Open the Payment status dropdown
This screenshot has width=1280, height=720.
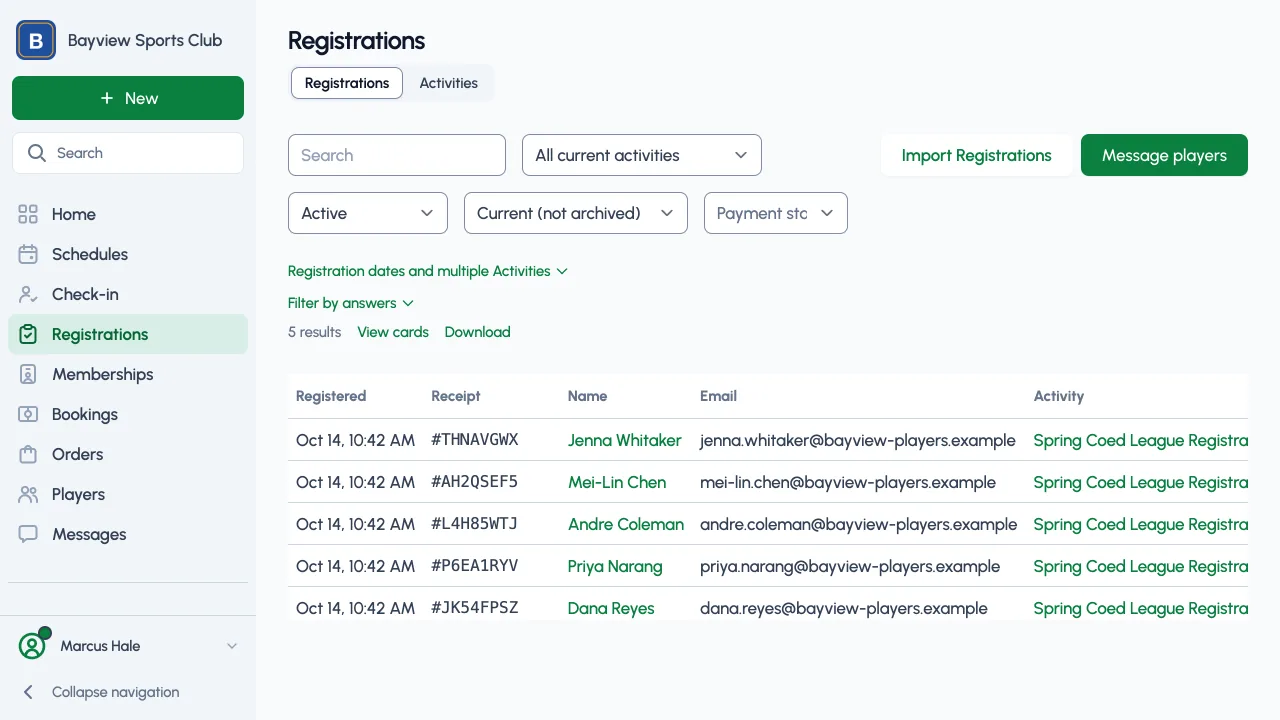(776, 213)
